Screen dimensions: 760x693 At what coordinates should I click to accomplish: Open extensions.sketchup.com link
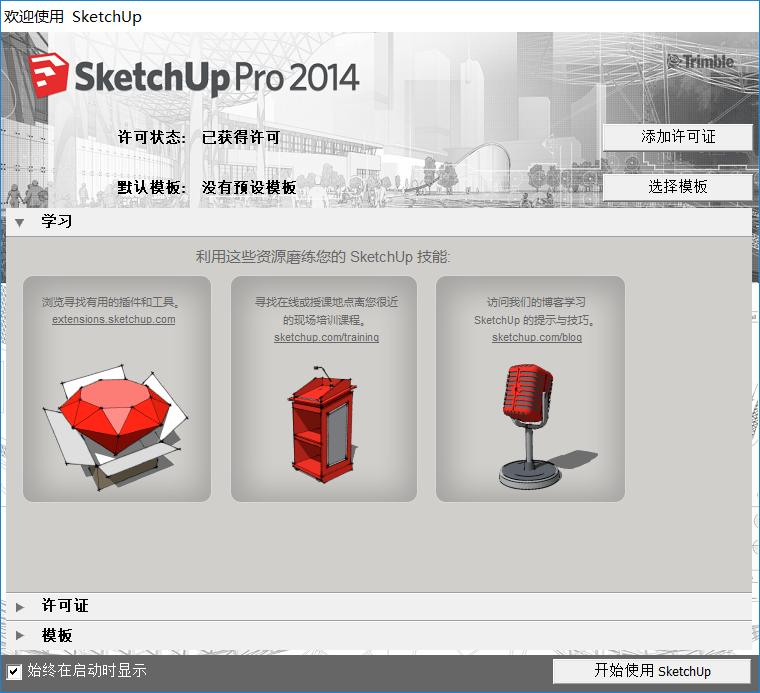114,319
